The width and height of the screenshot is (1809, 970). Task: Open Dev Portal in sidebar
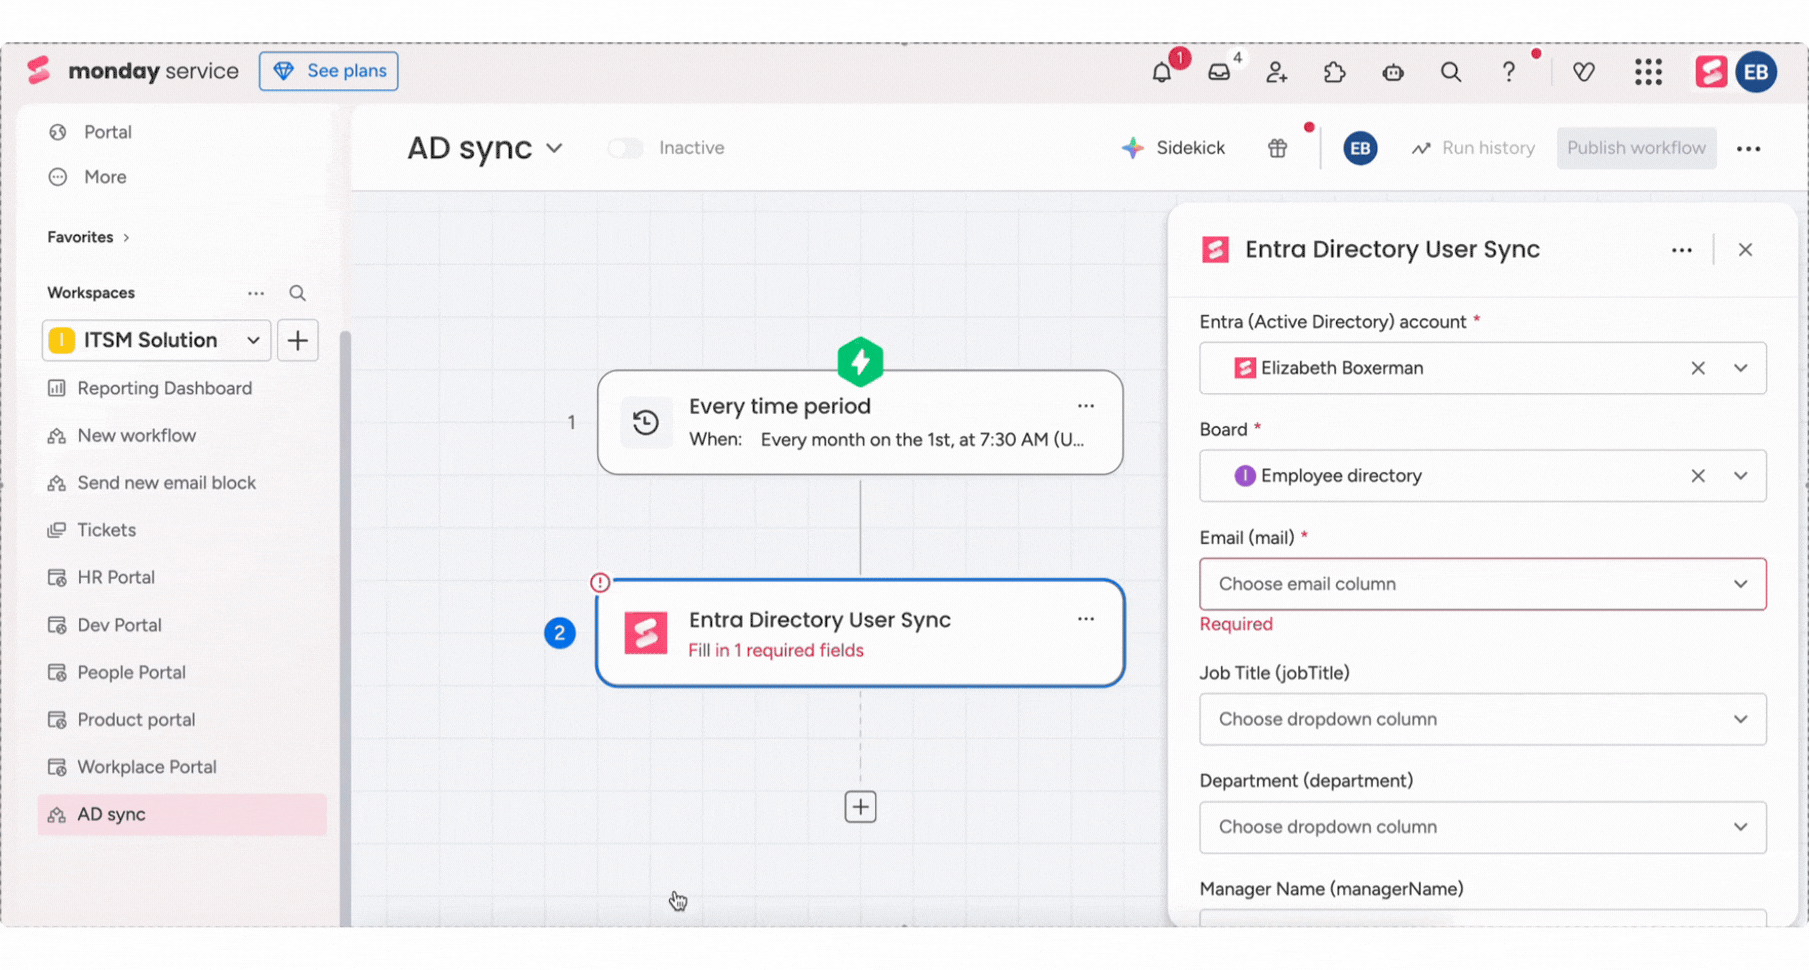[119, 625]
